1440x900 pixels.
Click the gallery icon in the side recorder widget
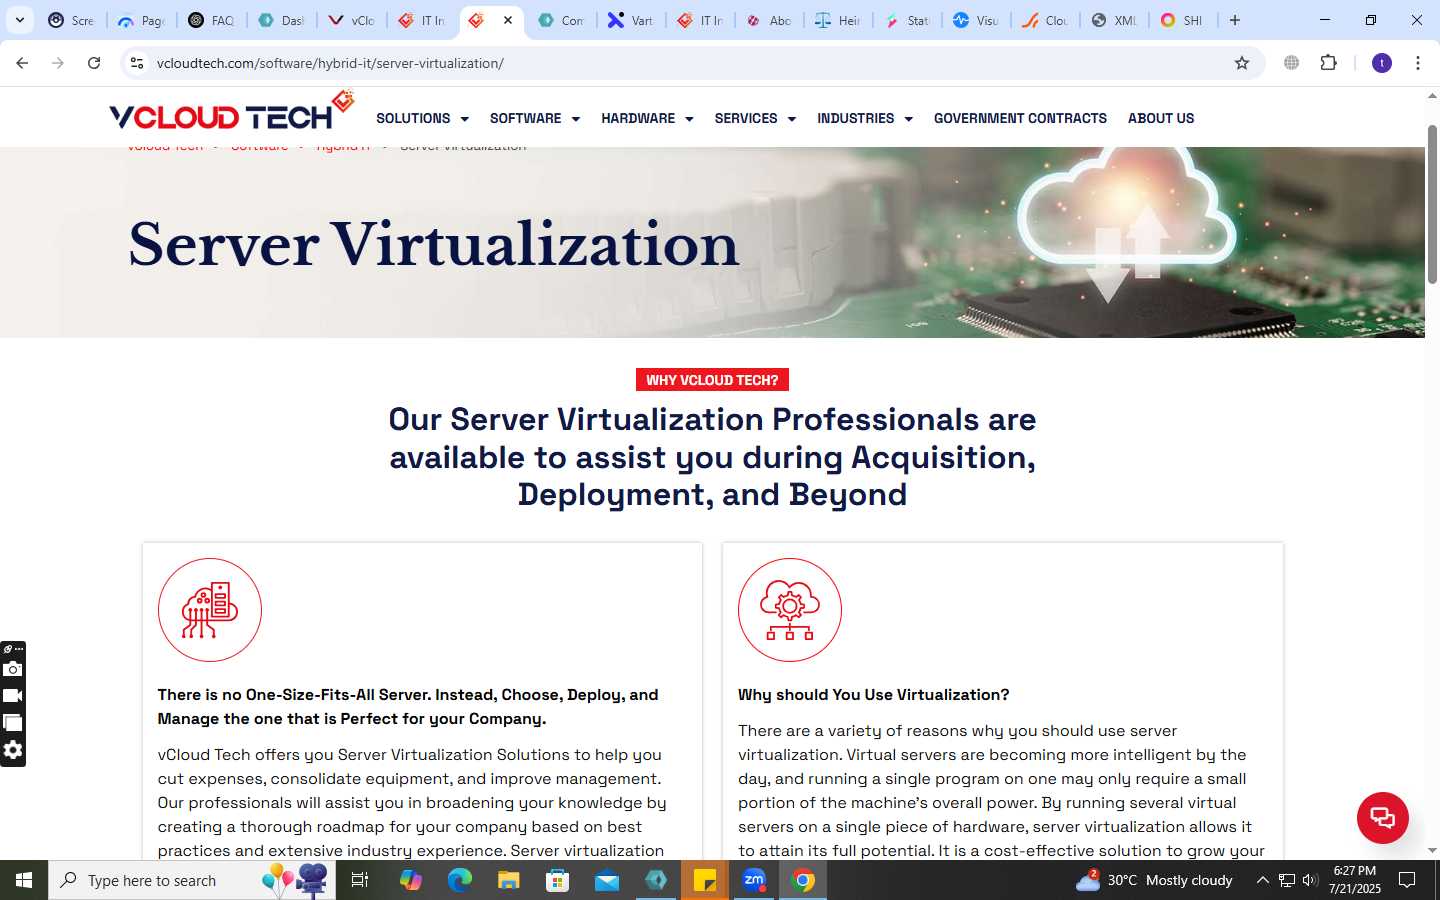click(13, 722)
